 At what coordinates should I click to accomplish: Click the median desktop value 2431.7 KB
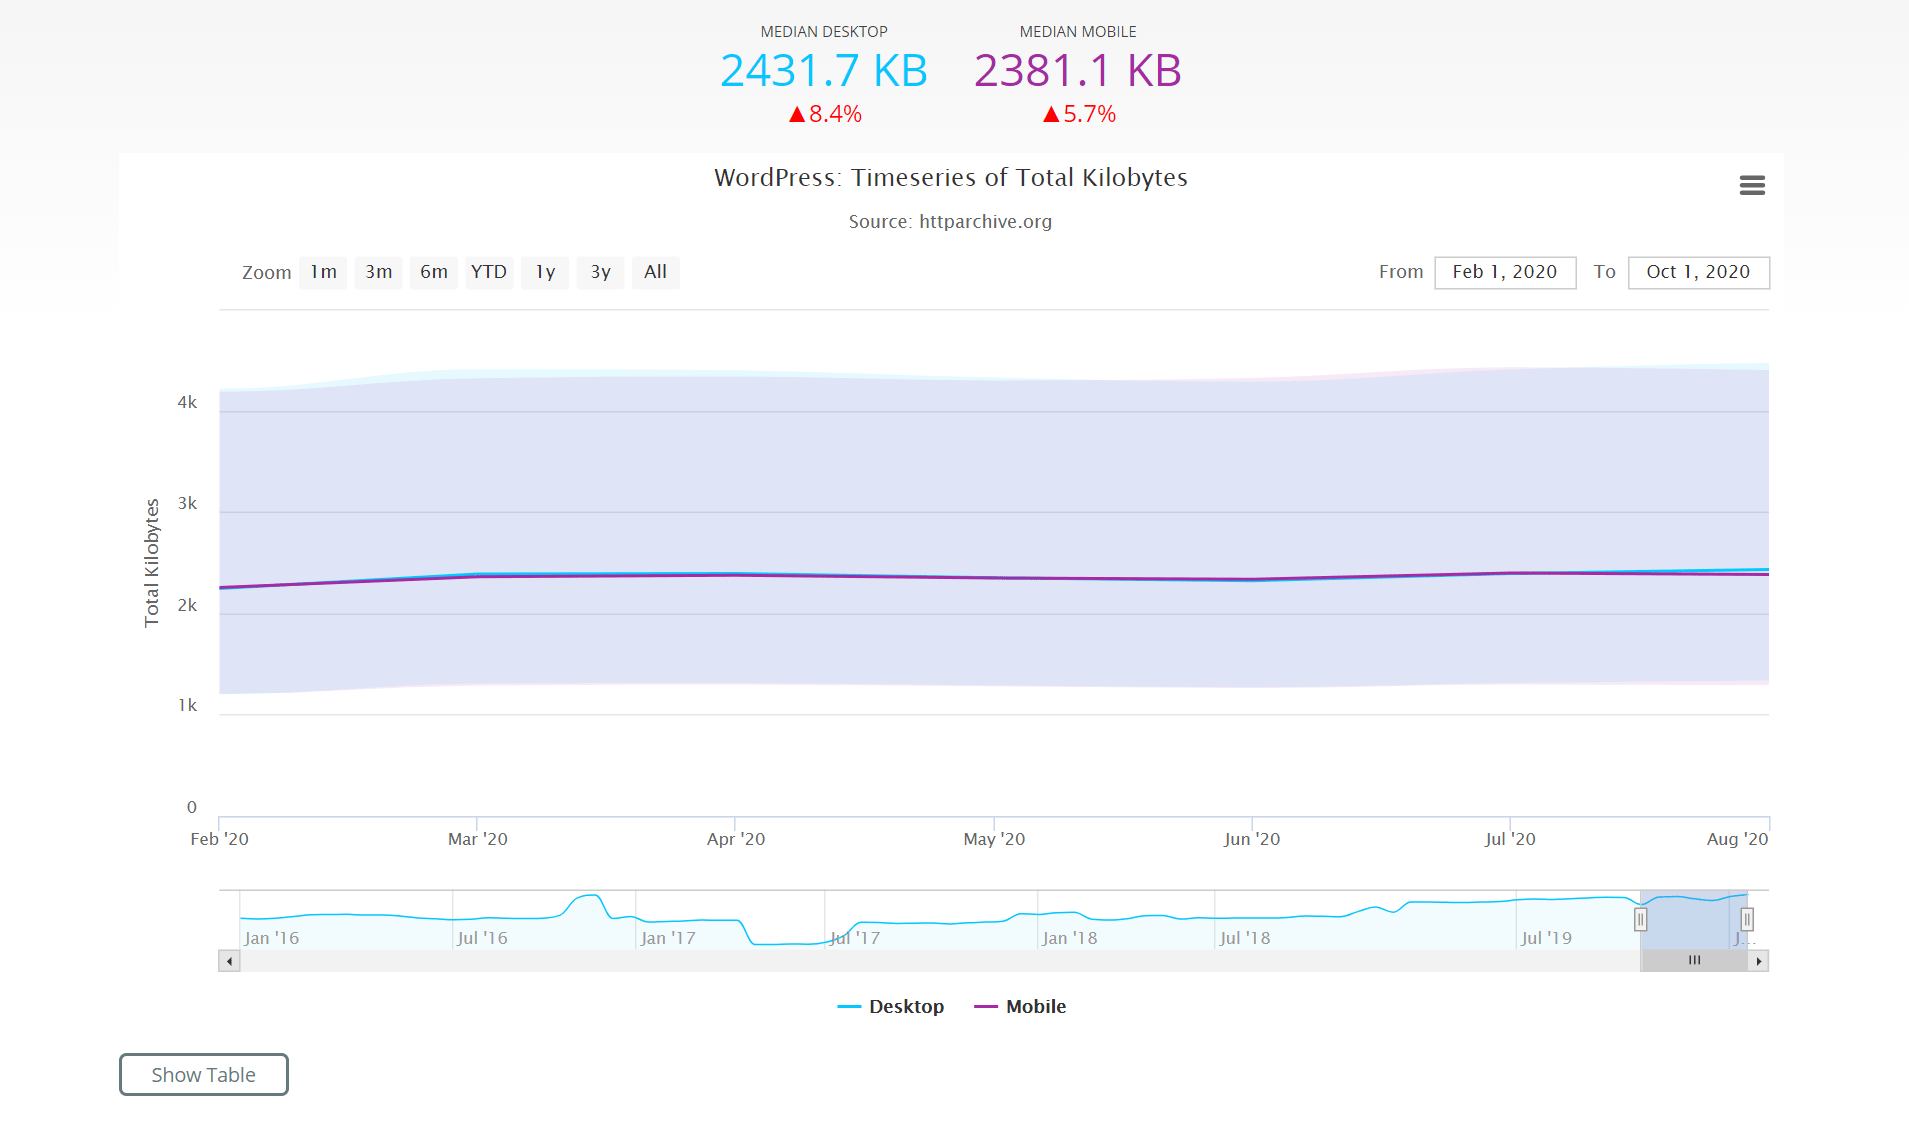click(x=824, y=71)
